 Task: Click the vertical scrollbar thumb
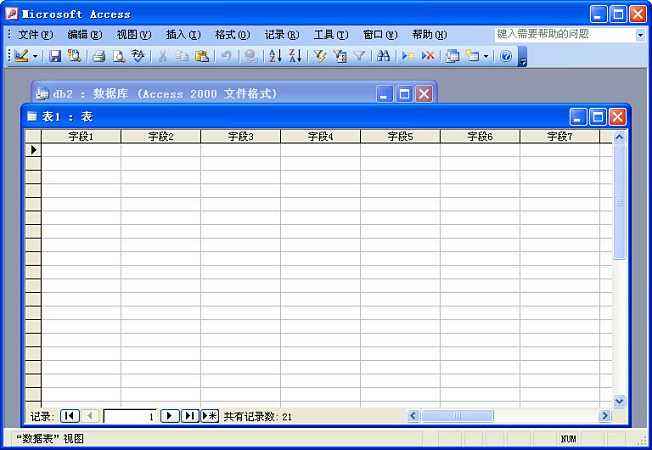pos(620,201)
